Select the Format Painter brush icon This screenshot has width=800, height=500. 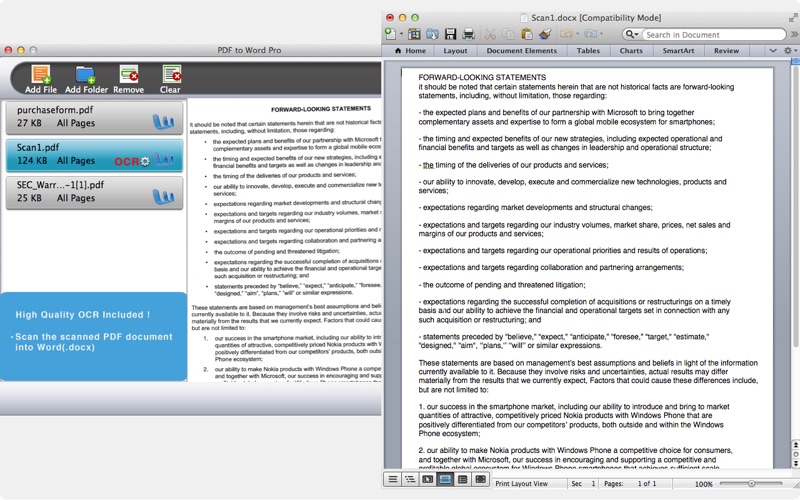(x=545, y=34)
